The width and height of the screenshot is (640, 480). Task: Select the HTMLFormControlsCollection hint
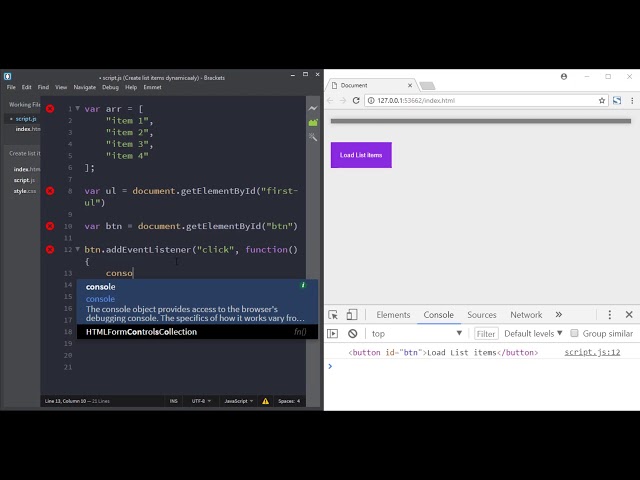197,332
